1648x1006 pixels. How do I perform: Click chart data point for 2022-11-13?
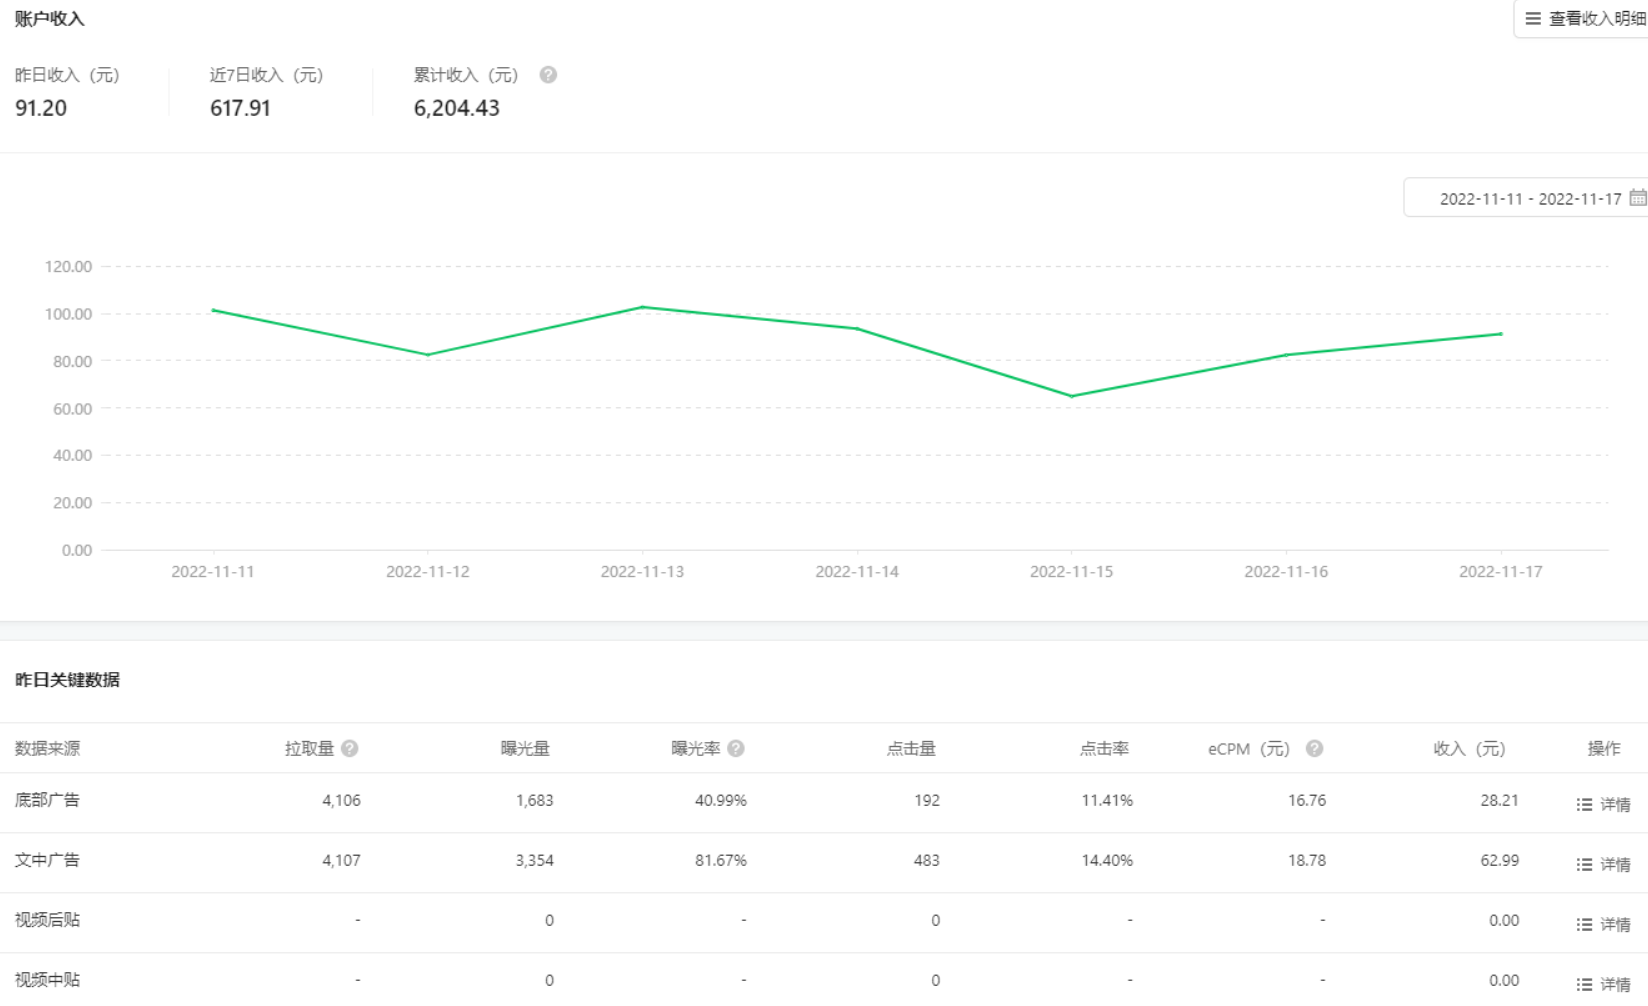(642, 307)
